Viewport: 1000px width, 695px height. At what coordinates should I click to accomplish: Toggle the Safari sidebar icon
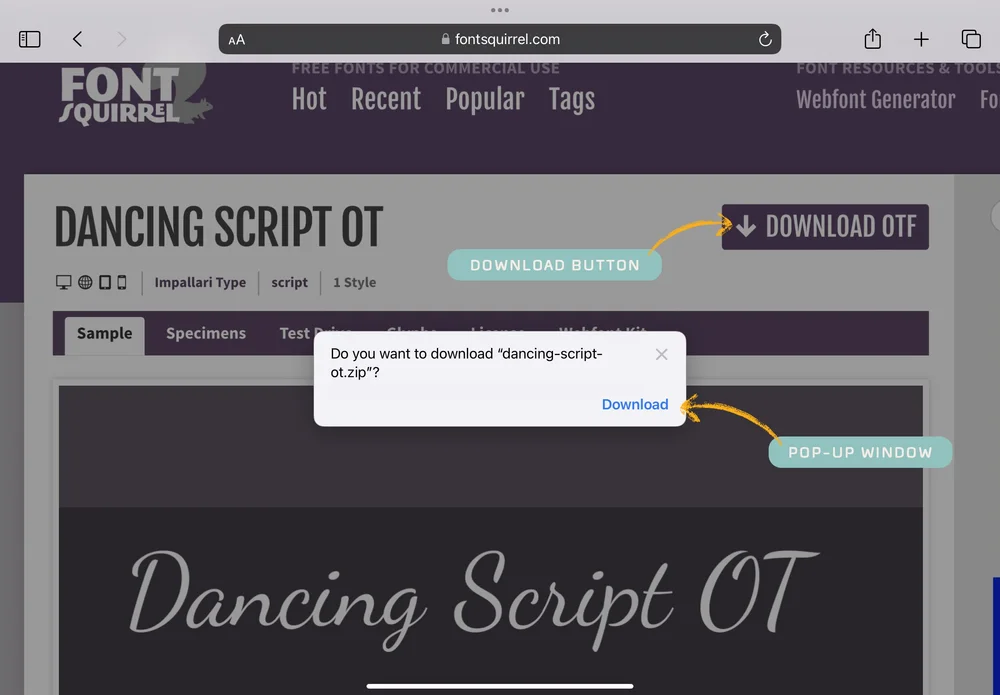(30, 38)
